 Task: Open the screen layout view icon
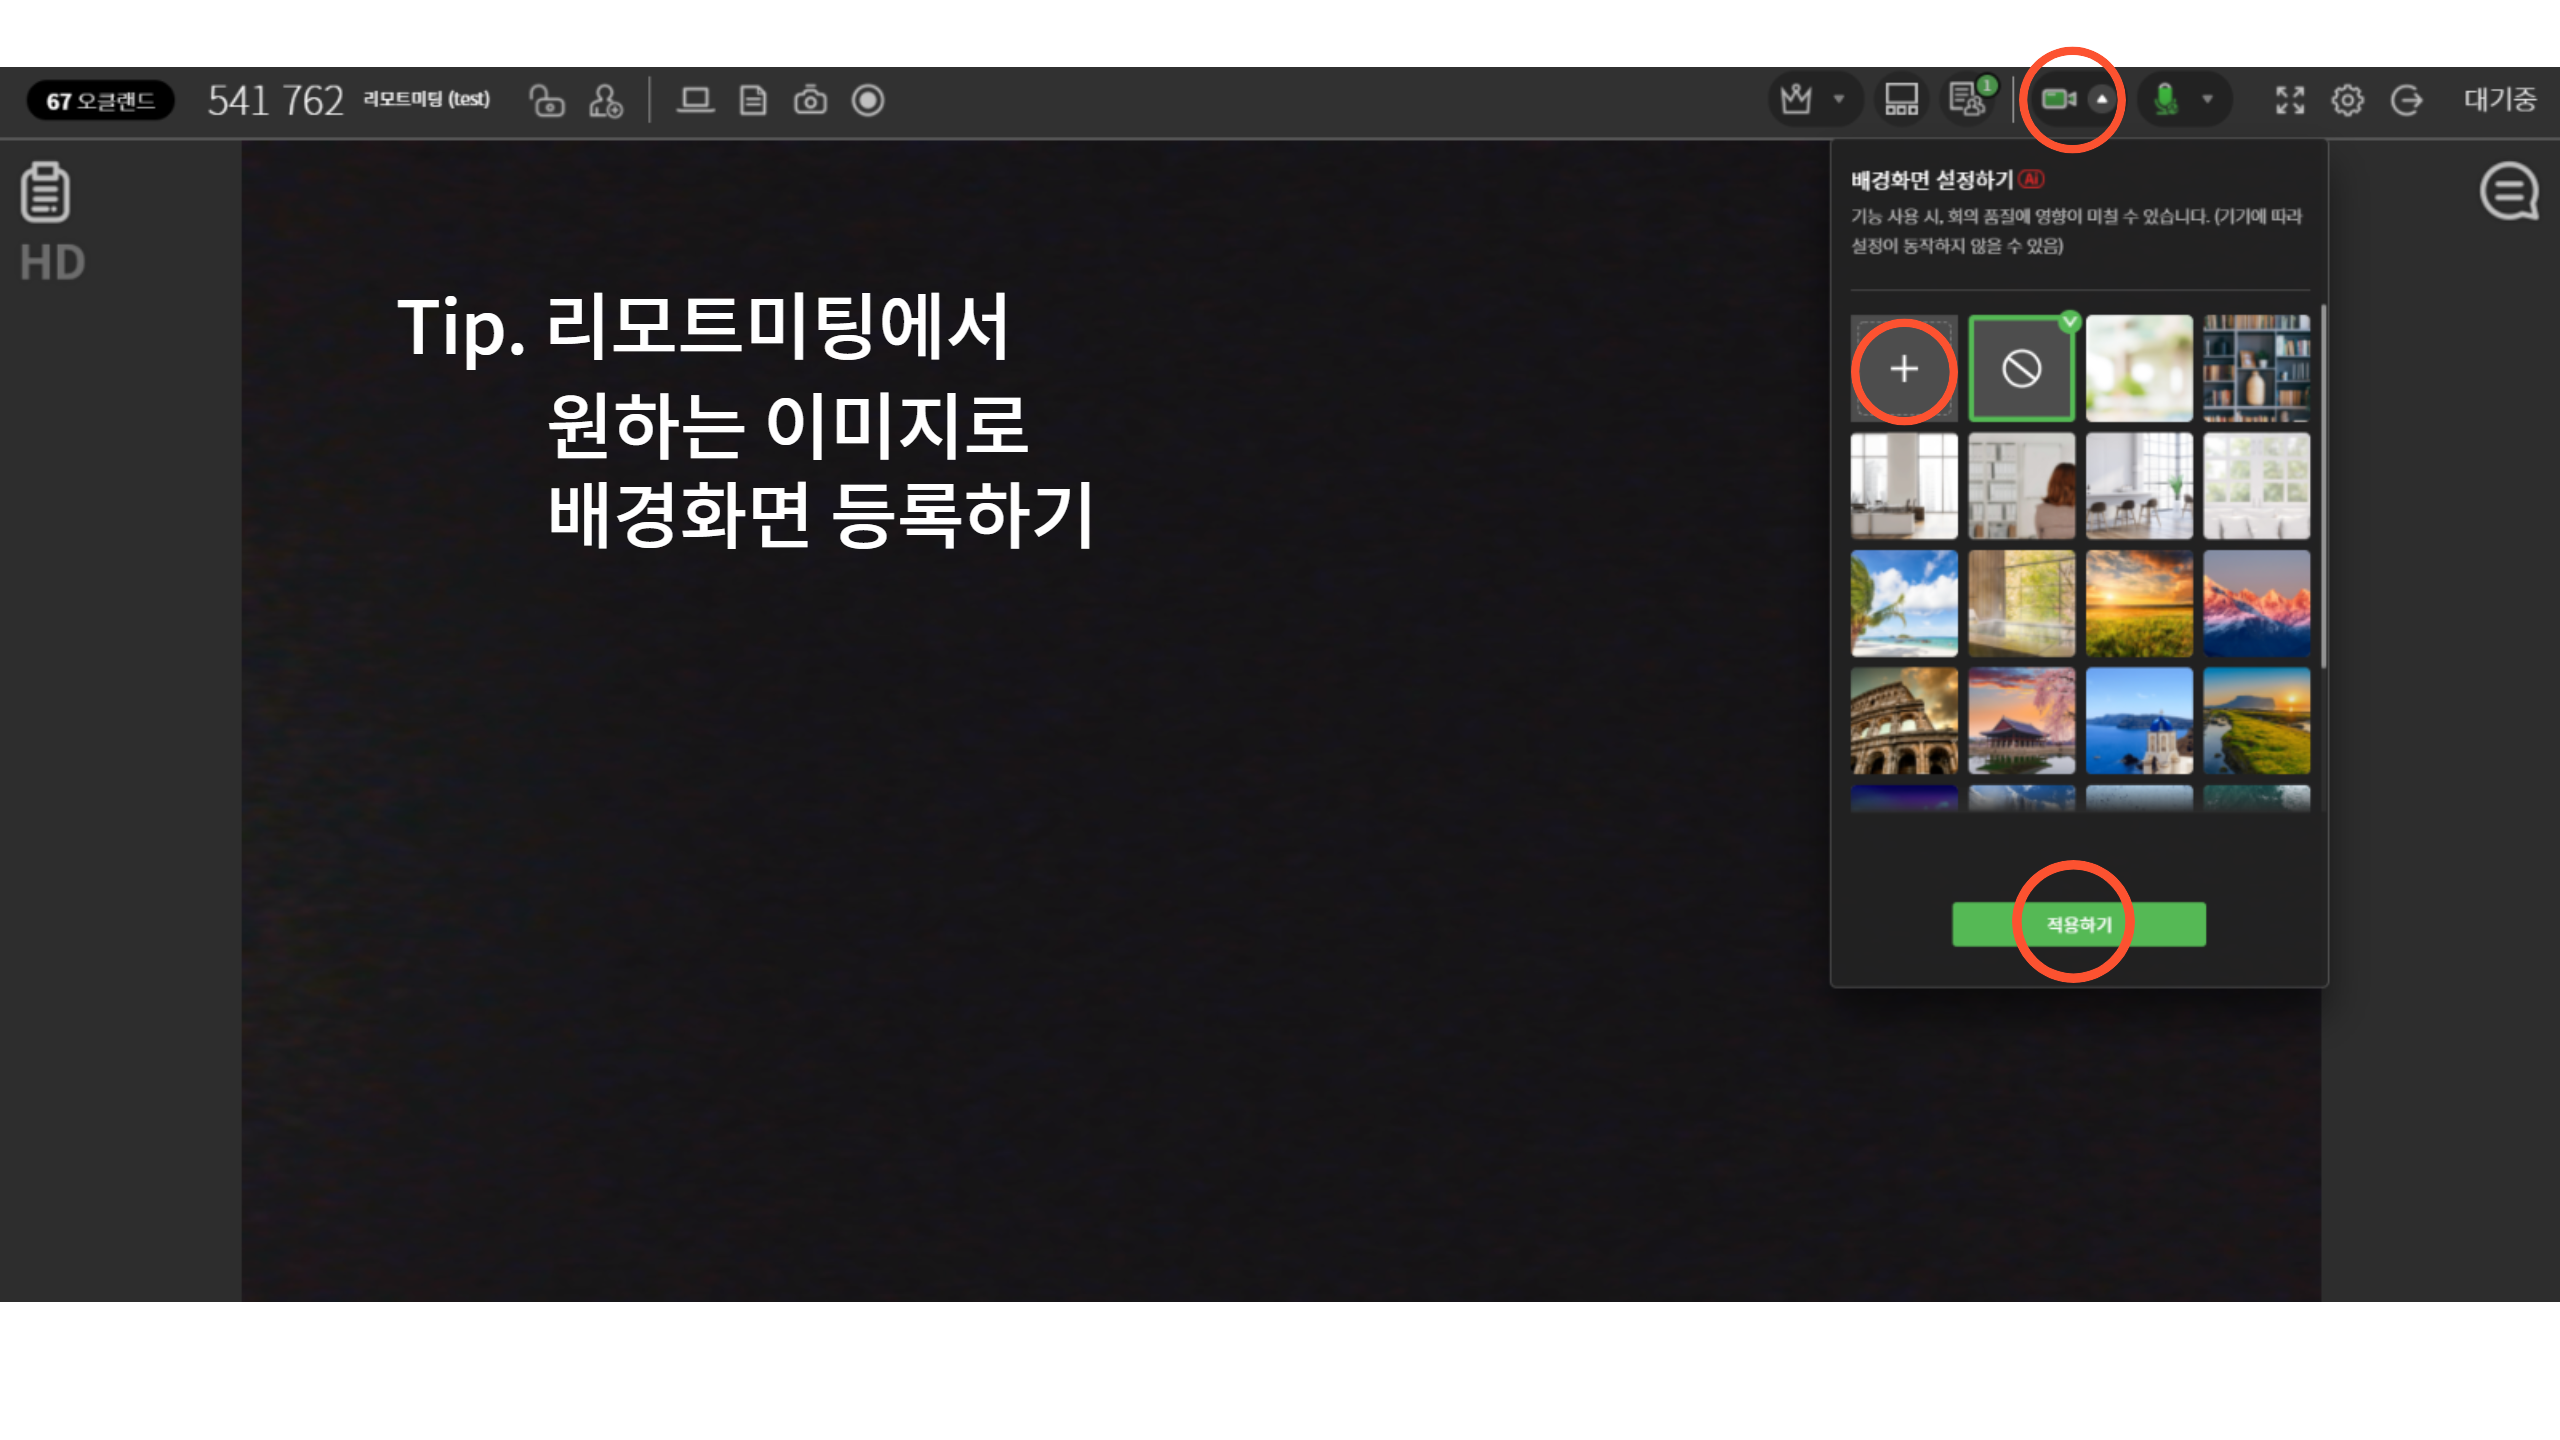tap(1901, 99)
